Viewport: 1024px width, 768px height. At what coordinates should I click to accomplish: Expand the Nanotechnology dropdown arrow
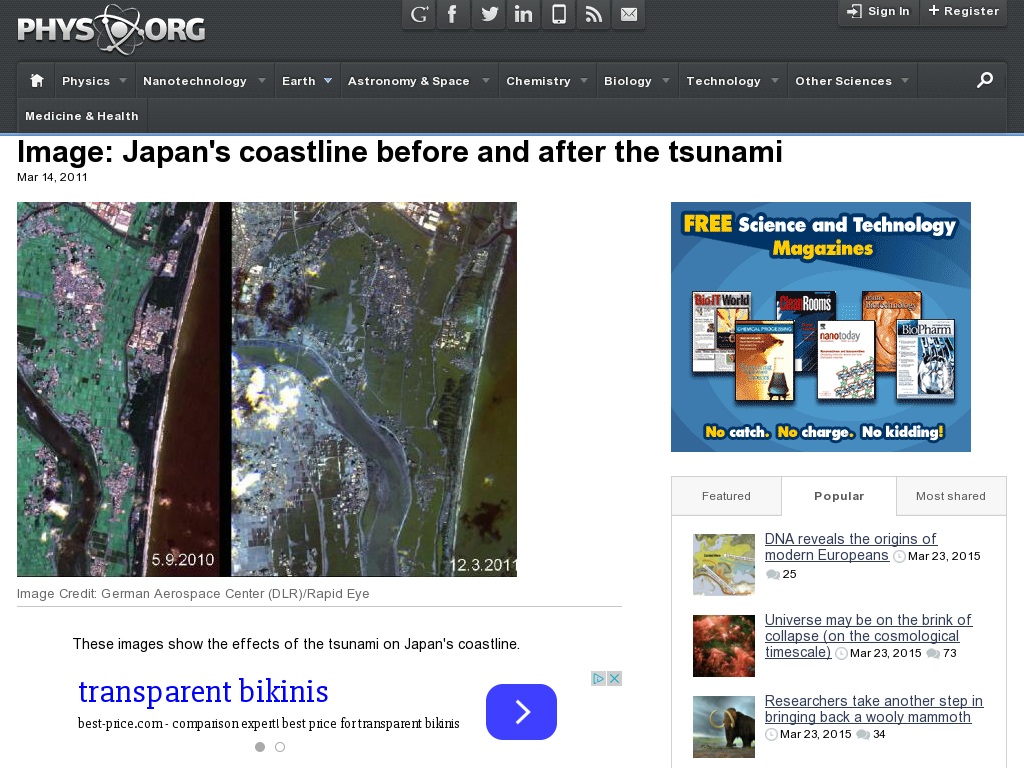click(x=262, y=80)
